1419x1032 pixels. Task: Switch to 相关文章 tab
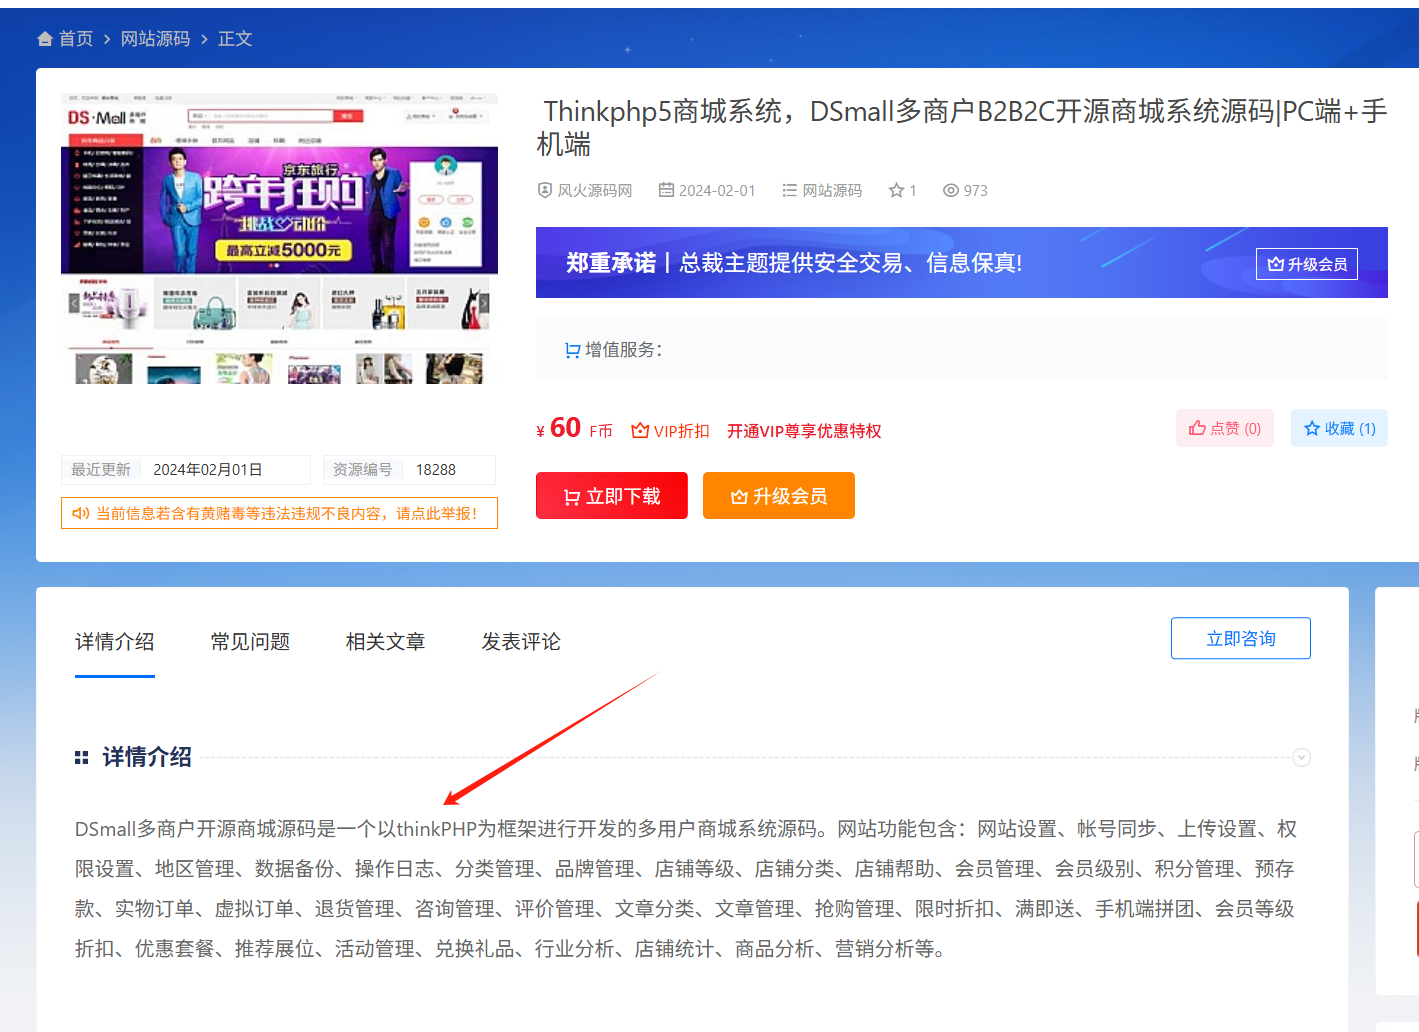386,642
